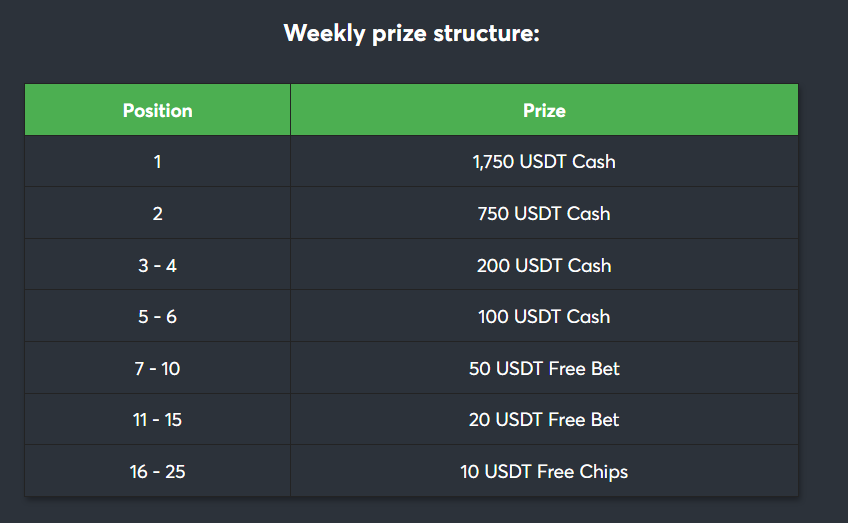The image size is (848, 523).
Task: Click the 16 - 25 position cell
Action: point(157,471)
